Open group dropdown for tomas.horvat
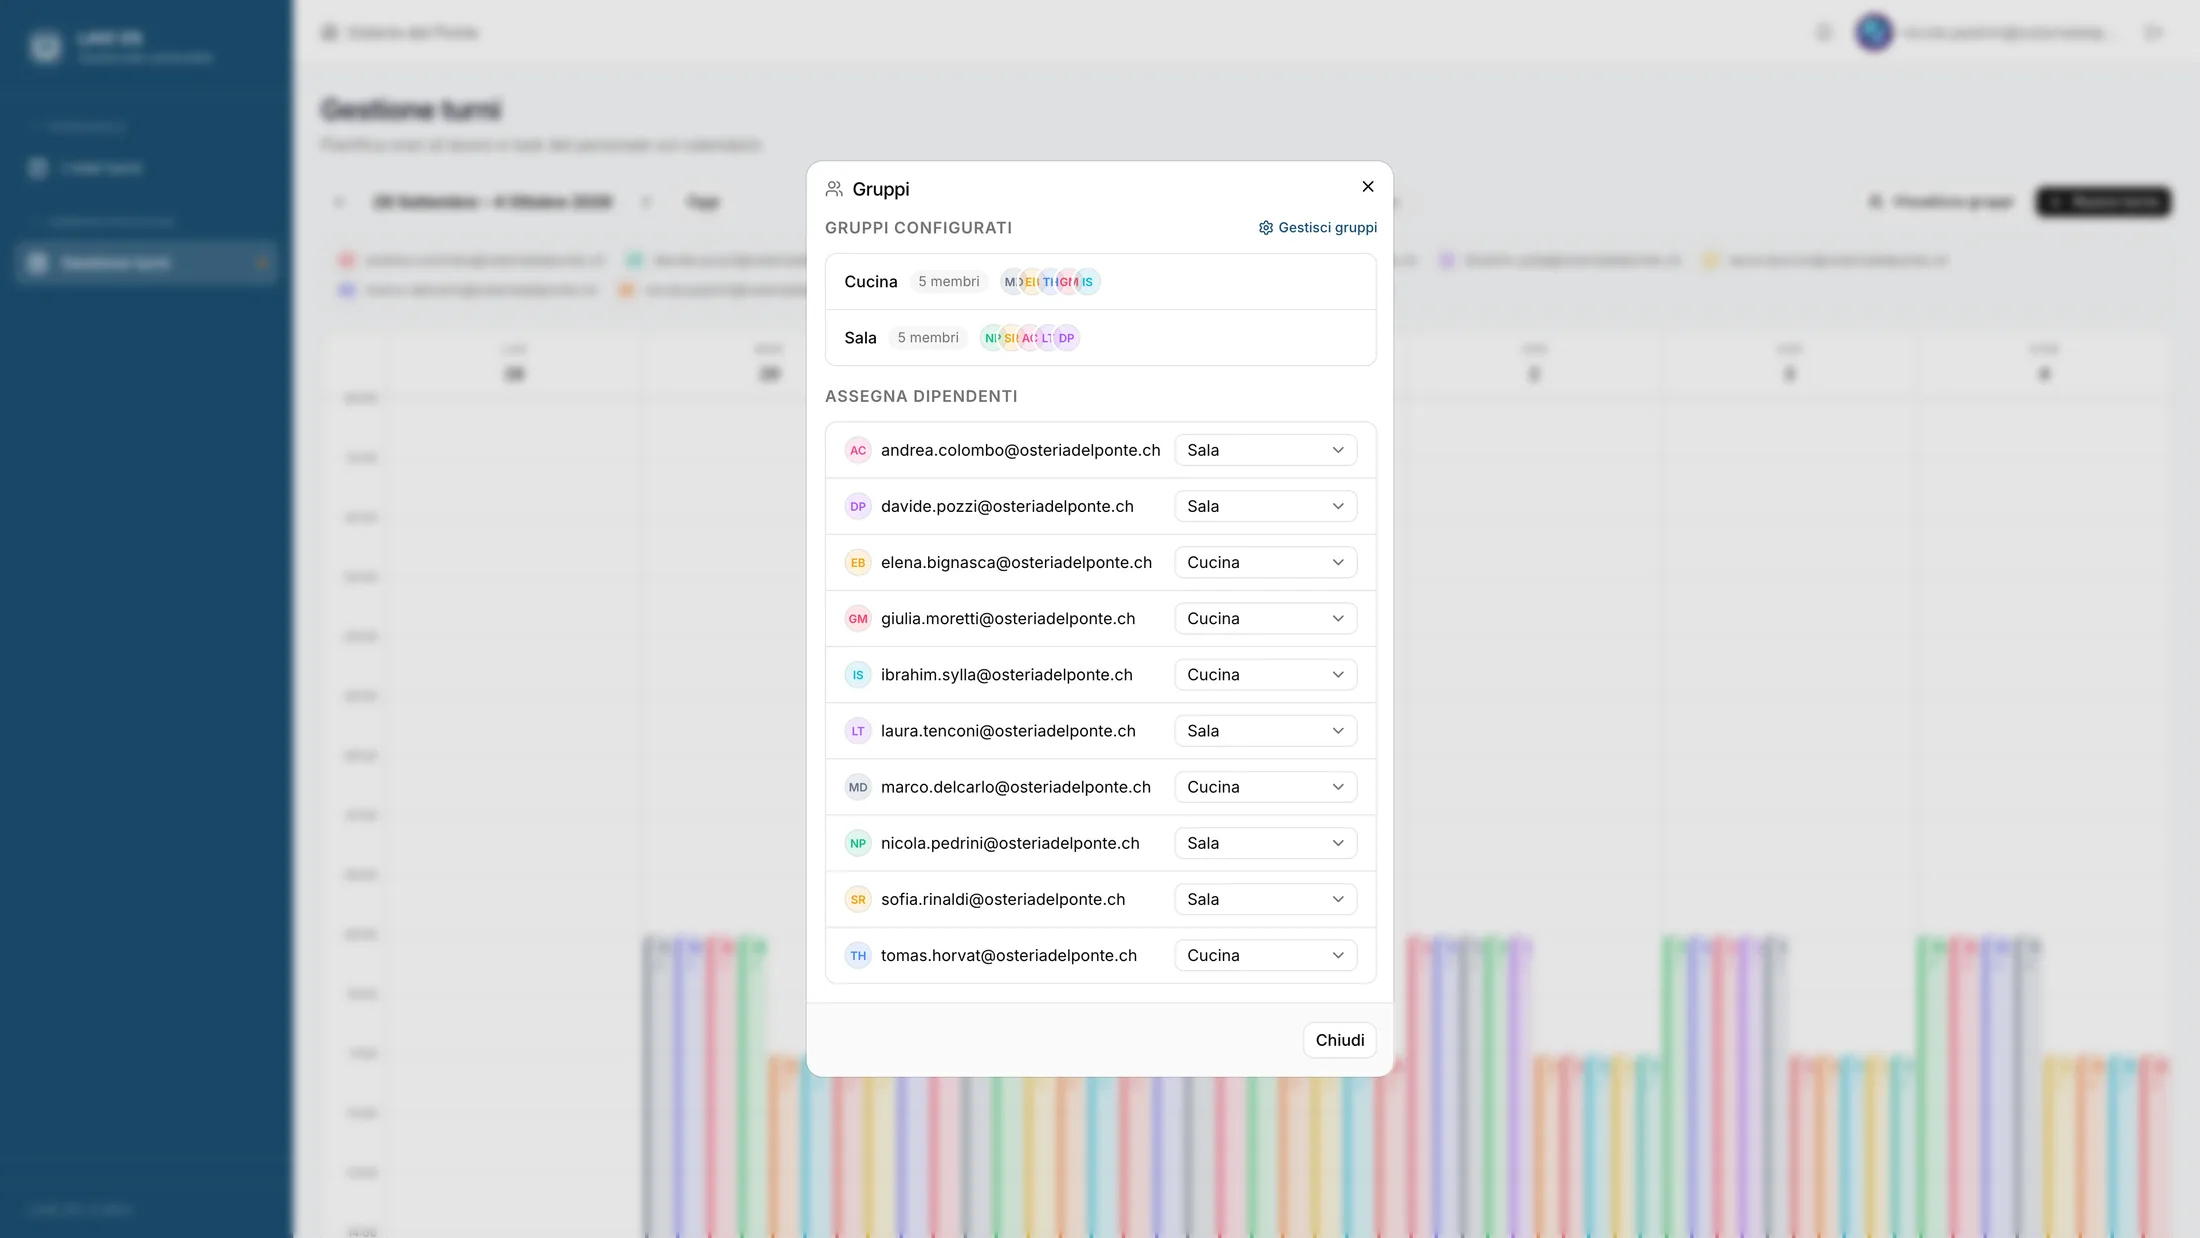This screenshot has width=2200, height=1238. click(1265, 955)
